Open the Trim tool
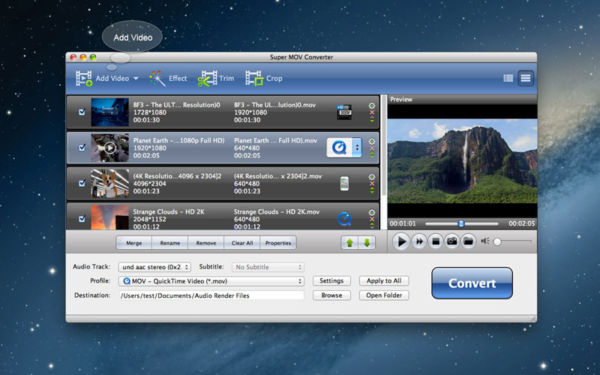 216,78
